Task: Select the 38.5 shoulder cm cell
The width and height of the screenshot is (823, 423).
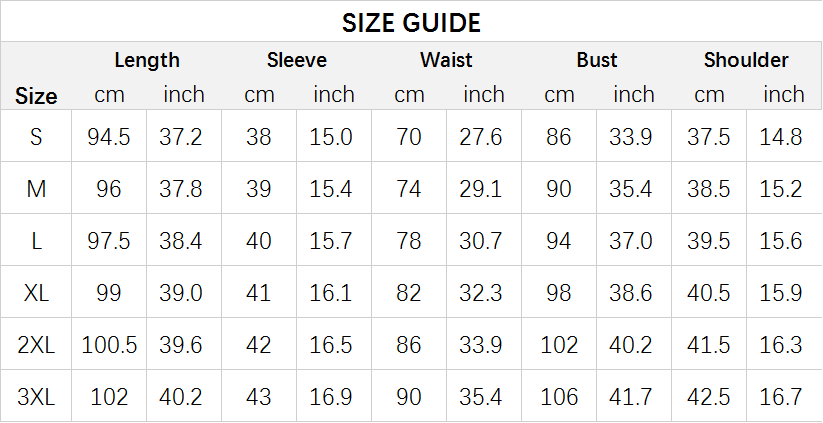Action: (709, 188)
